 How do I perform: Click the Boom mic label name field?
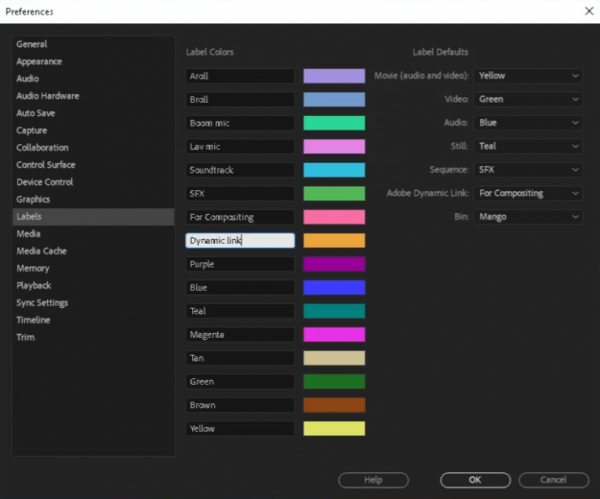(240, 123)
